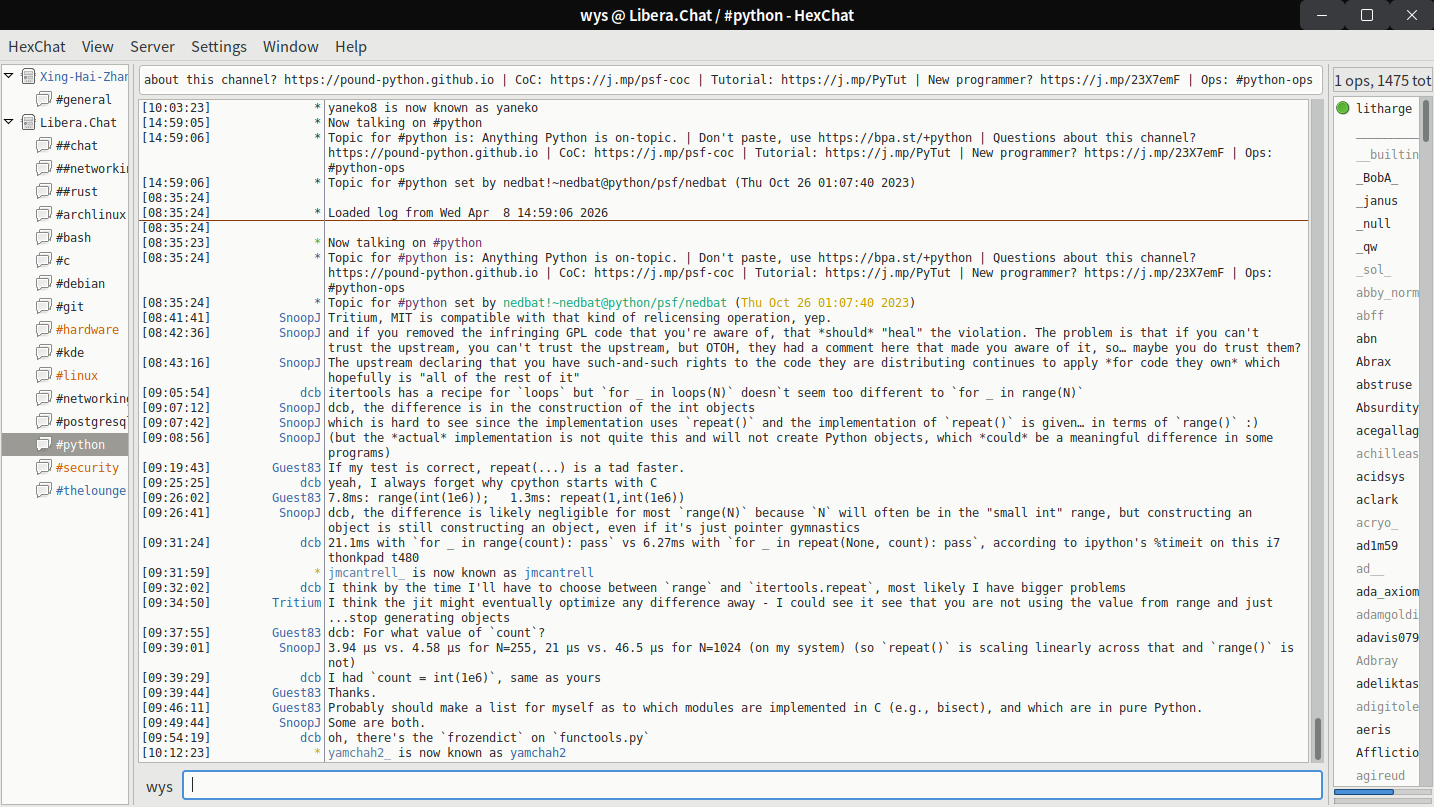
Task: Open the Settings menu
Action: pyautogui.click(x=219, y=47)
